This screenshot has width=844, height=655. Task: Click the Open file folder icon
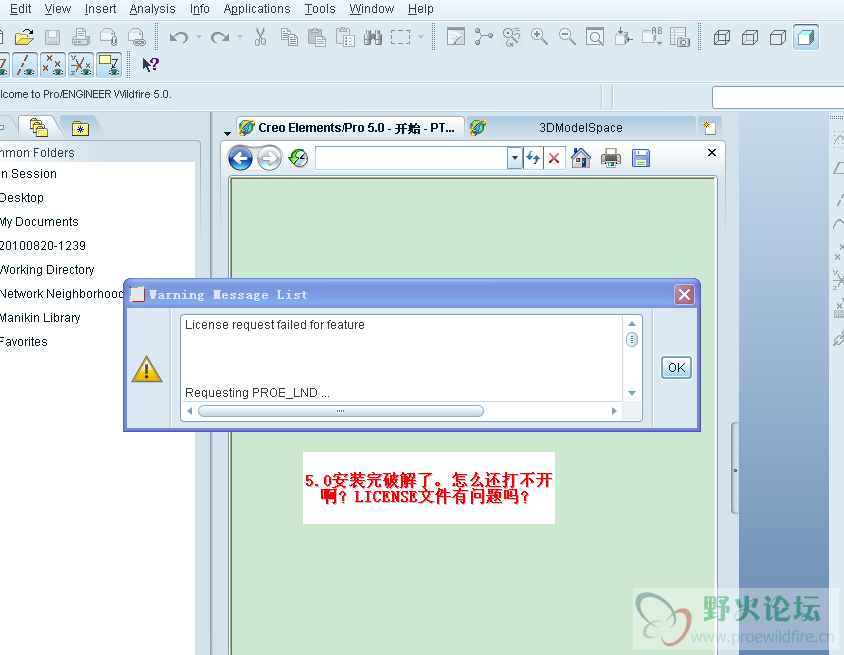(x=24, y=37)
